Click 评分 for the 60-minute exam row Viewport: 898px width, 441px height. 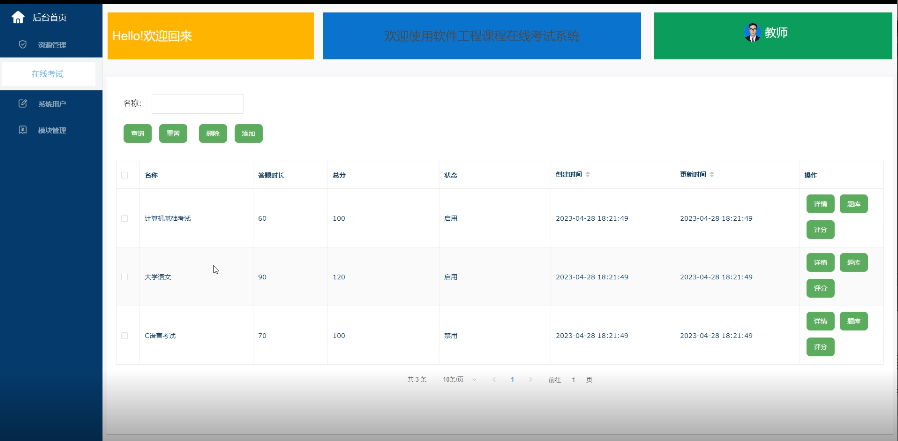click(820, 230)
